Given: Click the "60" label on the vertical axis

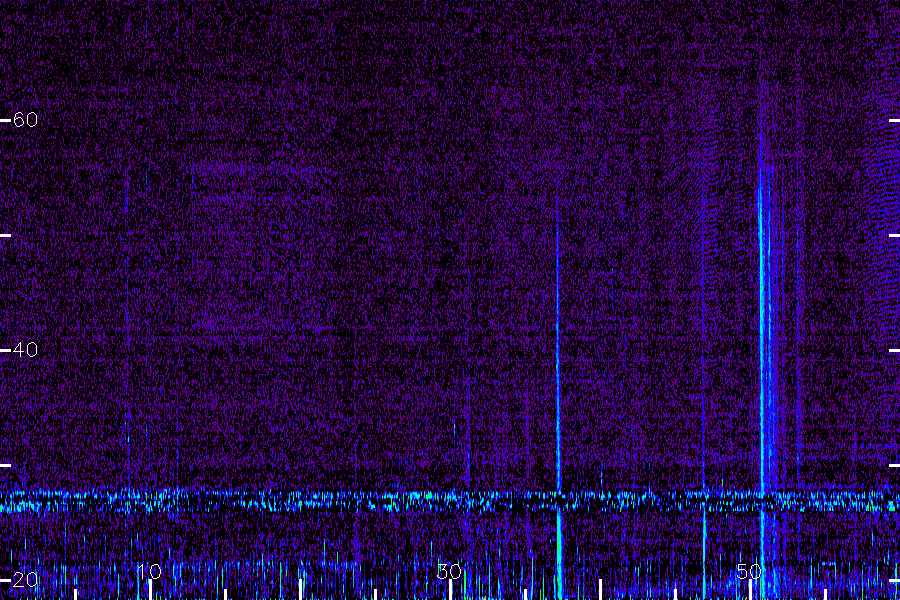Looking at the screenshot, I should [x=25, y=119].
